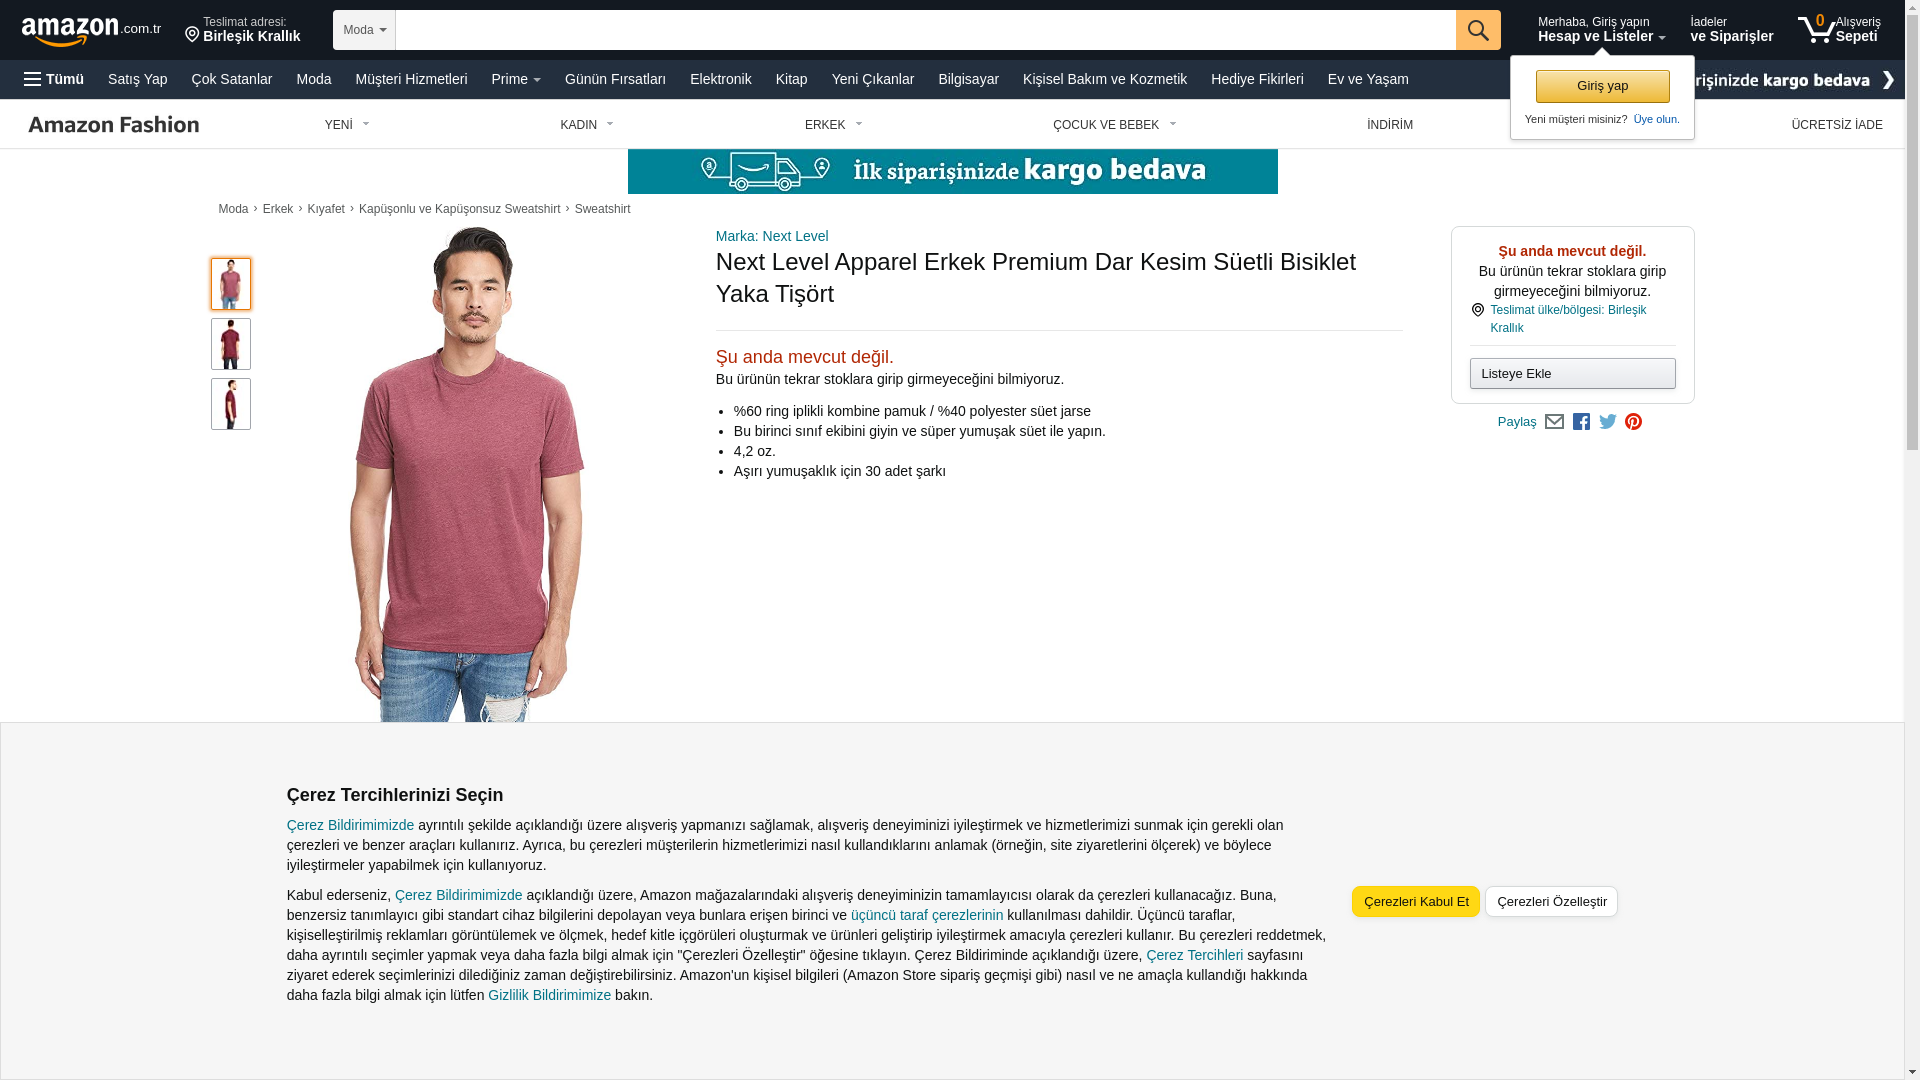1920x1080 pixels.
Task: Open the Moda search category dropdown
Action: [x=364, y=30]
